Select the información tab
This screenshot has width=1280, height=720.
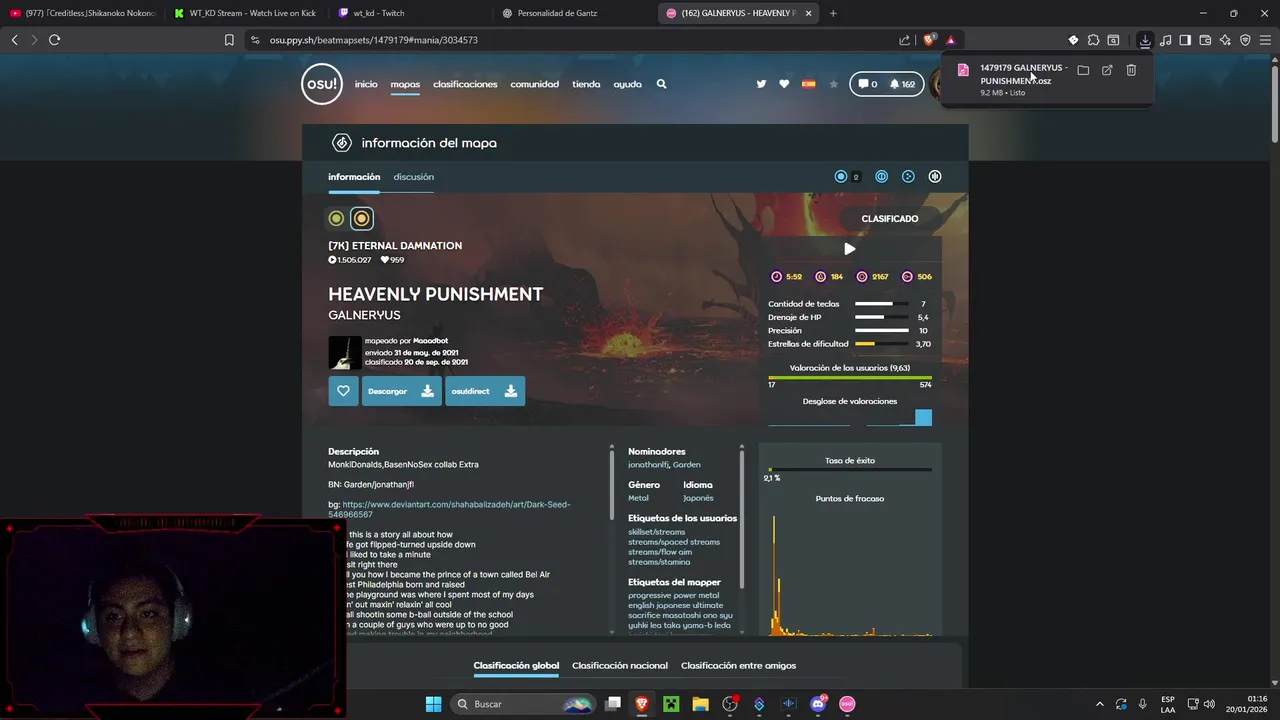click(354, 177)
